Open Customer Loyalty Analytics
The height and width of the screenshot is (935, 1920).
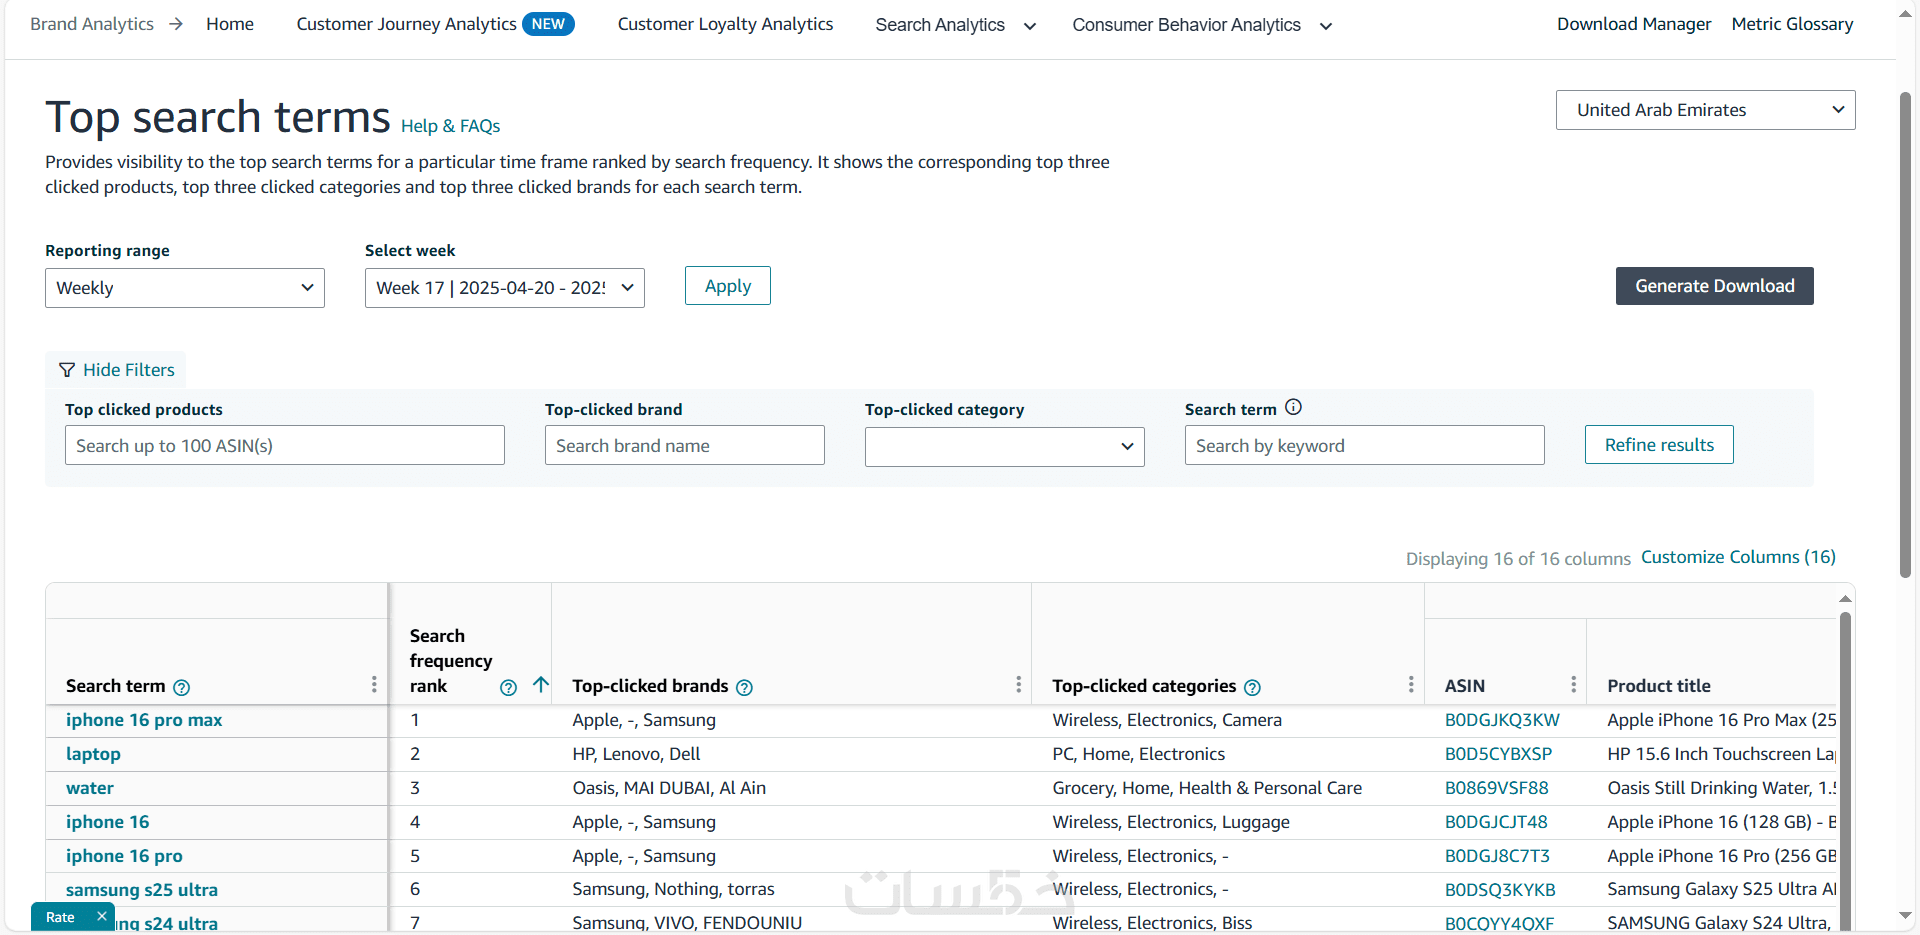[725, 24]
